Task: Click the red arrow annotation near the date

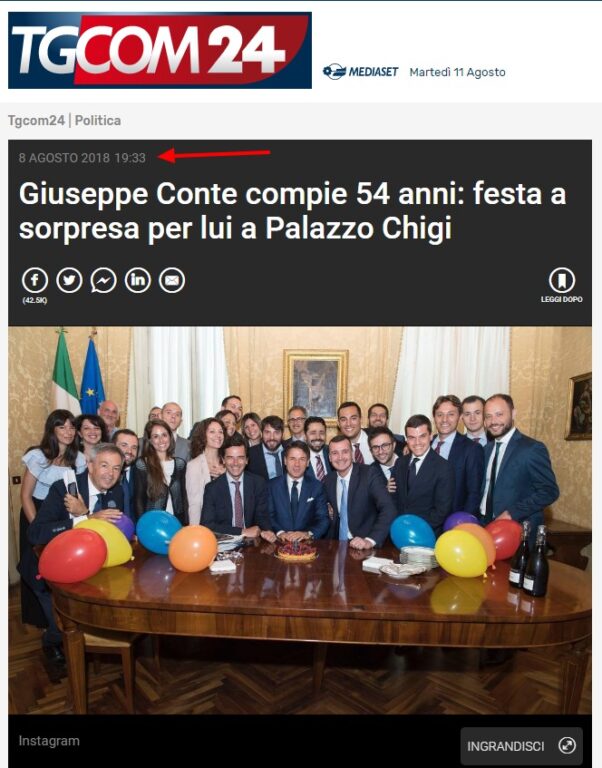Action: coord(214,155)
